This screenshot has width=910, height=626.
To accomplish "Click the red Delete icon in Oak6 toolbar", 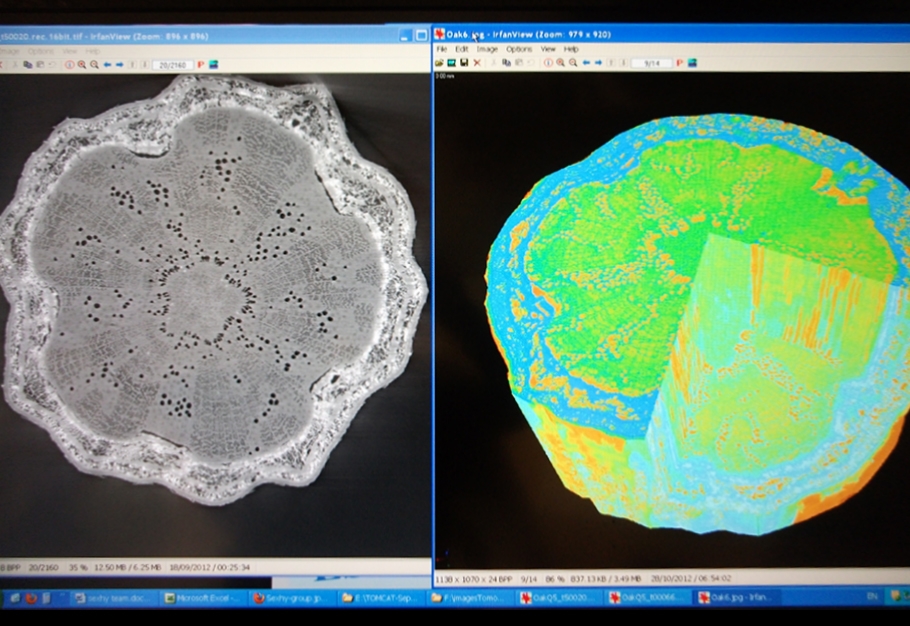I will tap(477, 63).
